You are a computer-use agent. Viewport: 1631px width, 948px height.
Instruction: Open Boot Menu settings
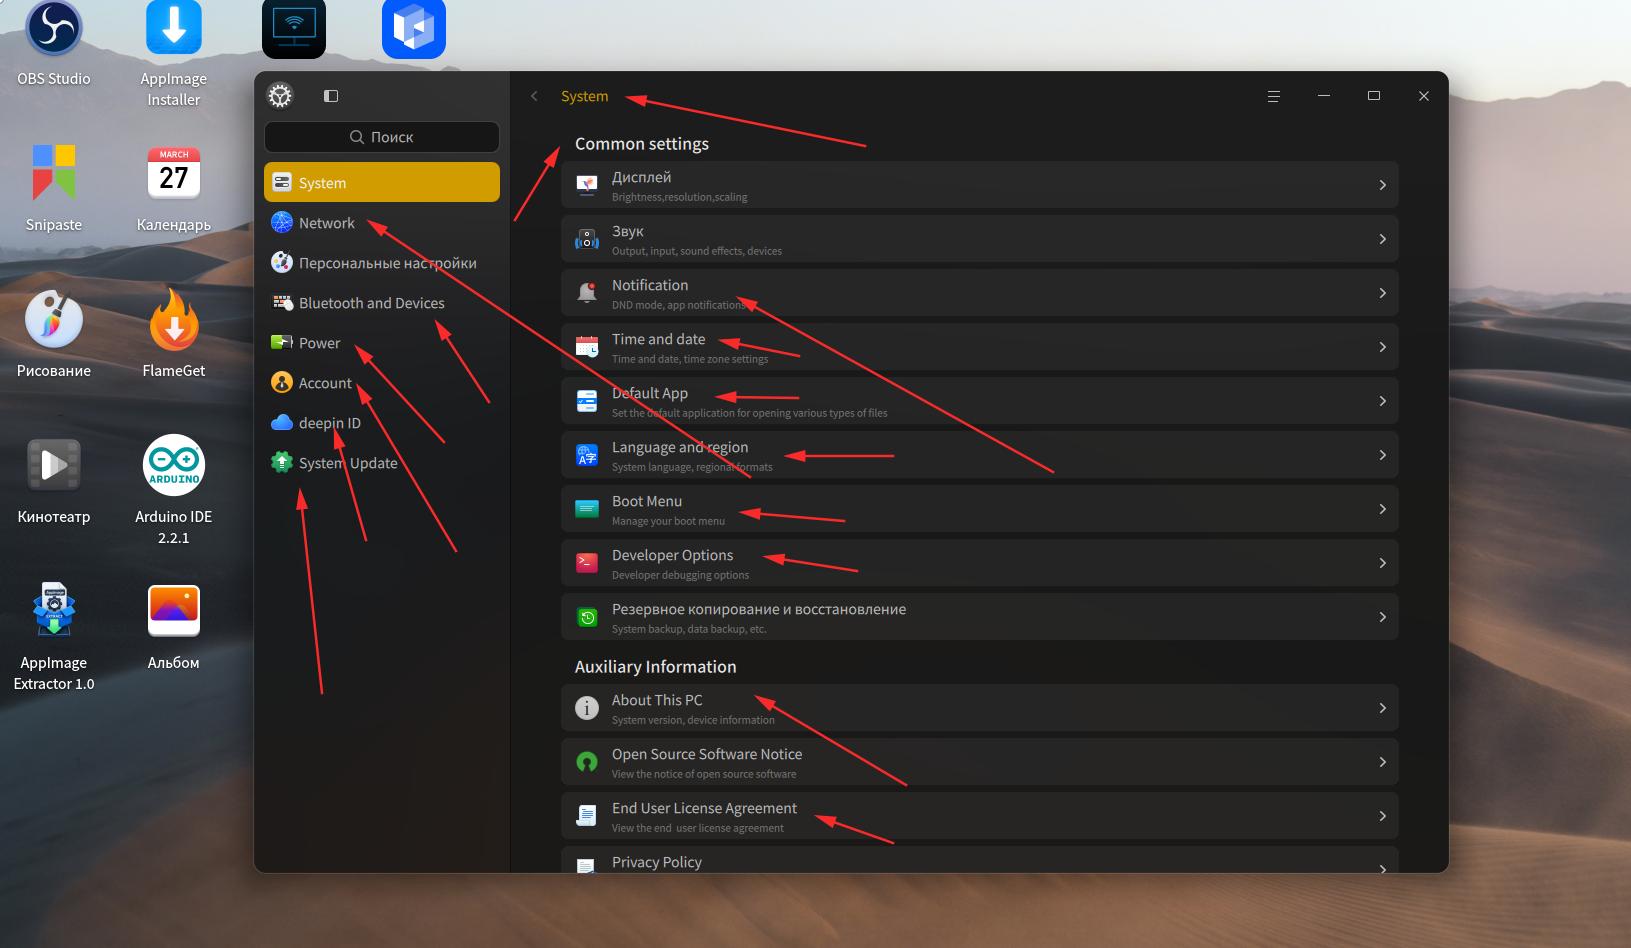[979, 509]
